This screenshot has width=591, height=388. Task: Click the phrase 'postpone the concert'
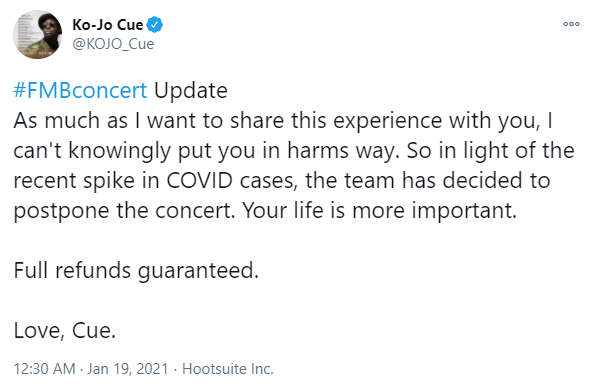[x=124, y=211]
